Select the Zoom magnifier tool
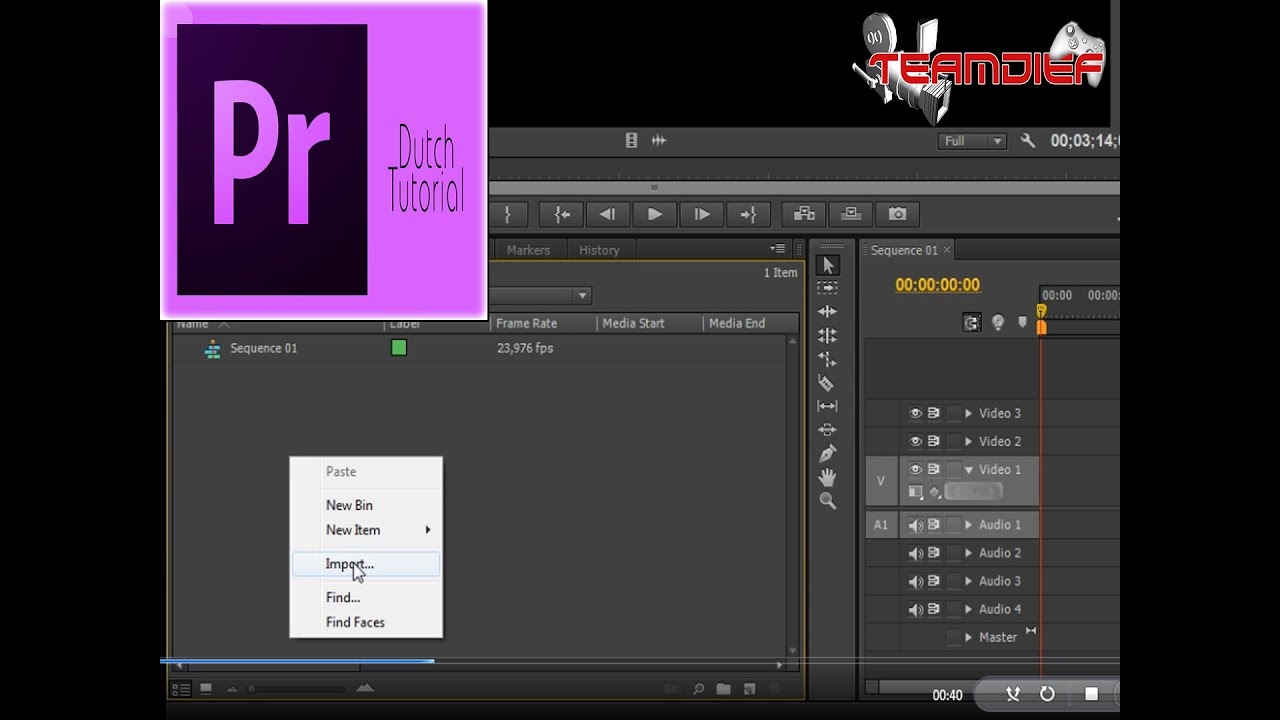The image size is (1280, 720). [x=827, y=501]
